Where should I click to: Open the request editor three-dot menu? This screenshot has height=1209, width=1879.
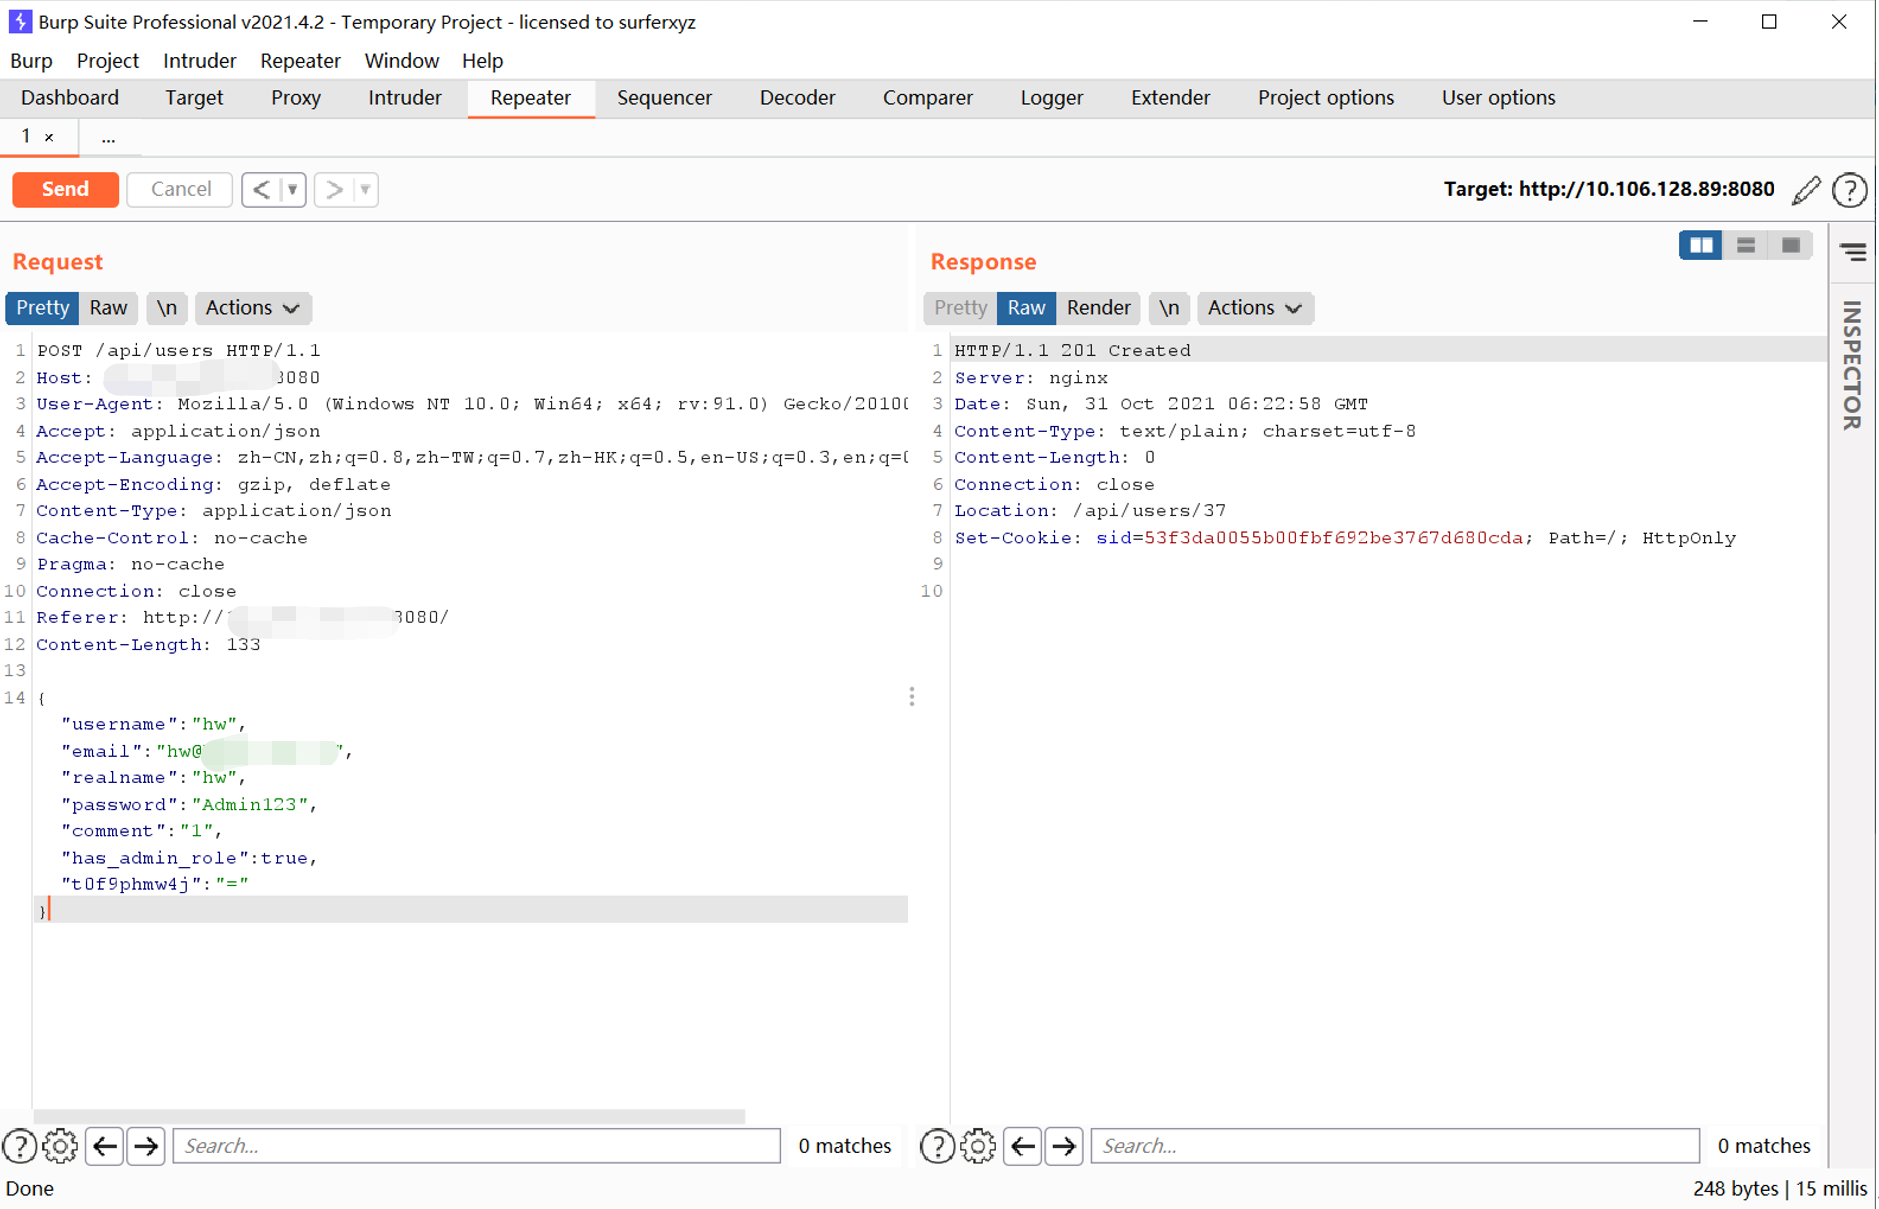912,697
